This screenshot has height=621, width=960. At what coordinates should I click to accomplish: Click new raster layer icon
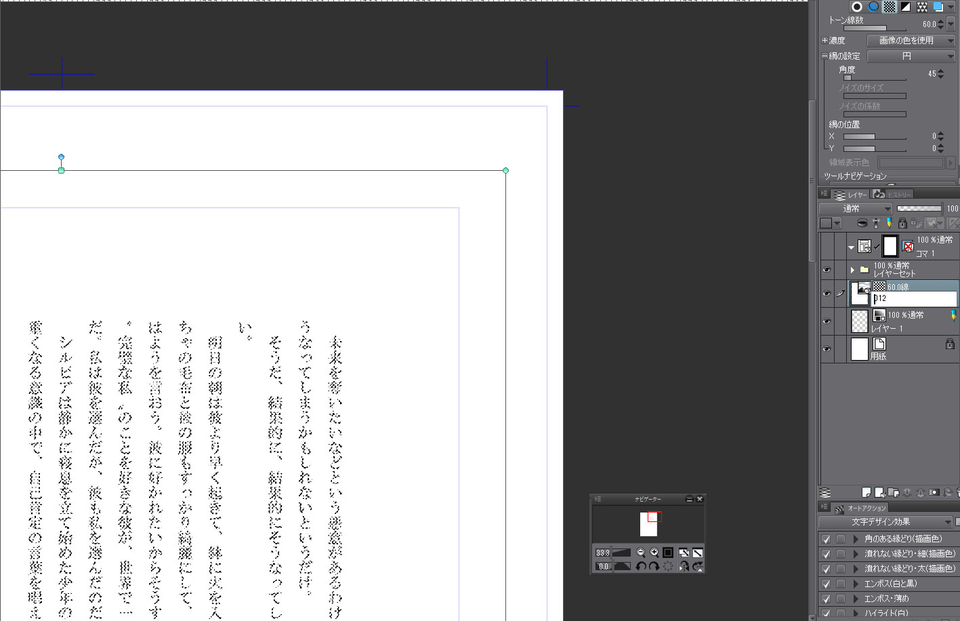(866, 492)
